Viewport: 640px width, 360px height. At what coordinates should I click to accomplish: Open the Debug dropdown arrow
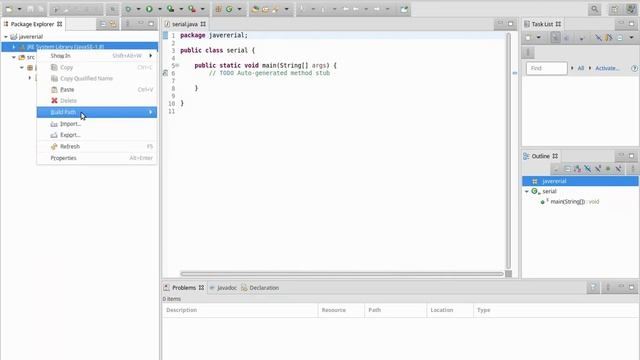tap(138, 9)
